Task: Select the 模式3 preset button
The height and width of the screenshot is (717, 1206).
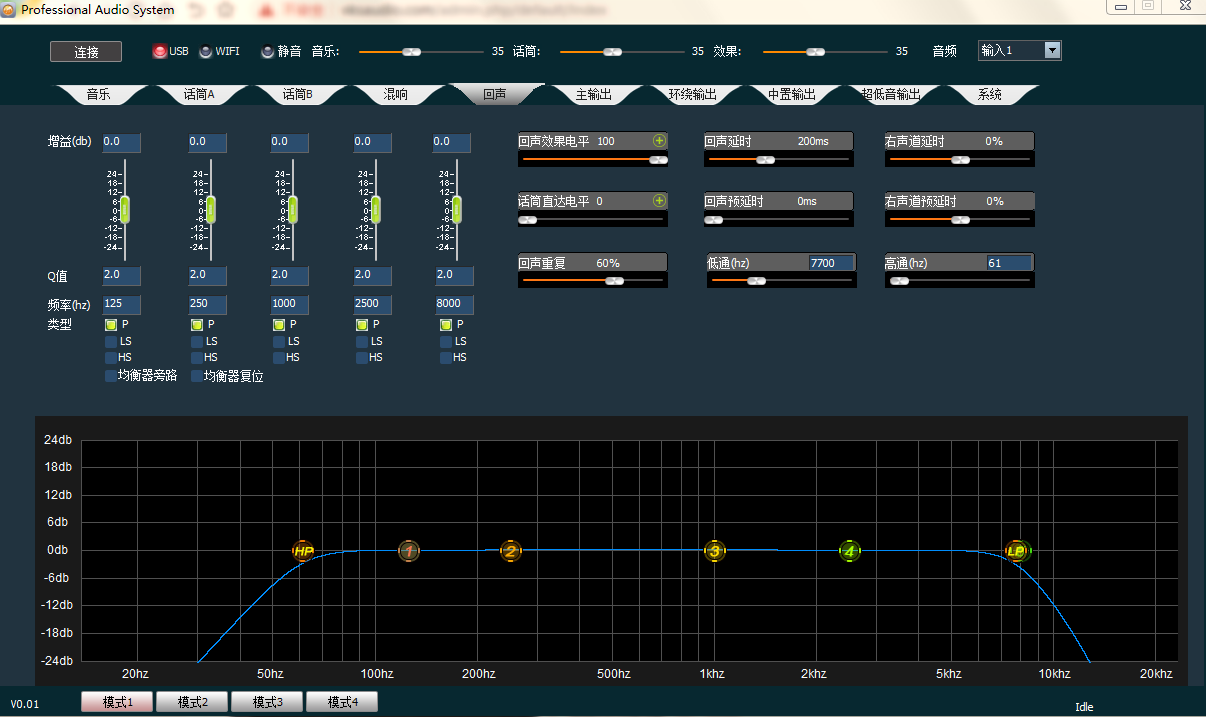Action: [268, 702]
